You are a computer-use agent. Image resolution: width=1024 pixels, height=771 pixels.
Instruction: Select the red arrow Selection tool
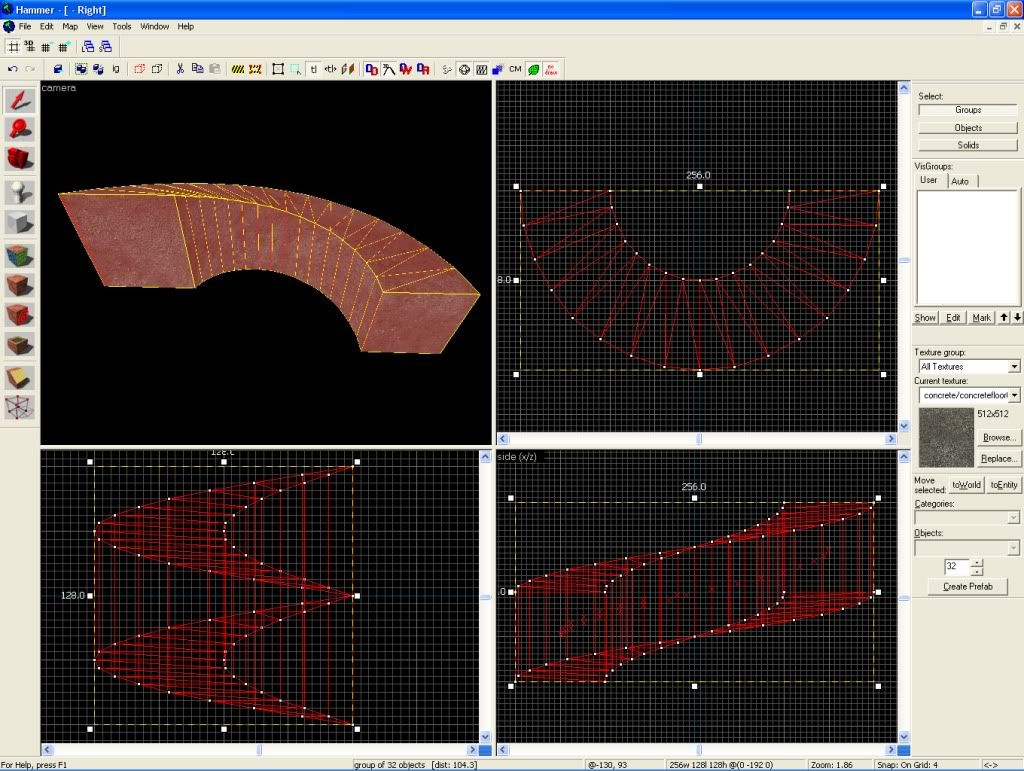(x=20, y=99)
